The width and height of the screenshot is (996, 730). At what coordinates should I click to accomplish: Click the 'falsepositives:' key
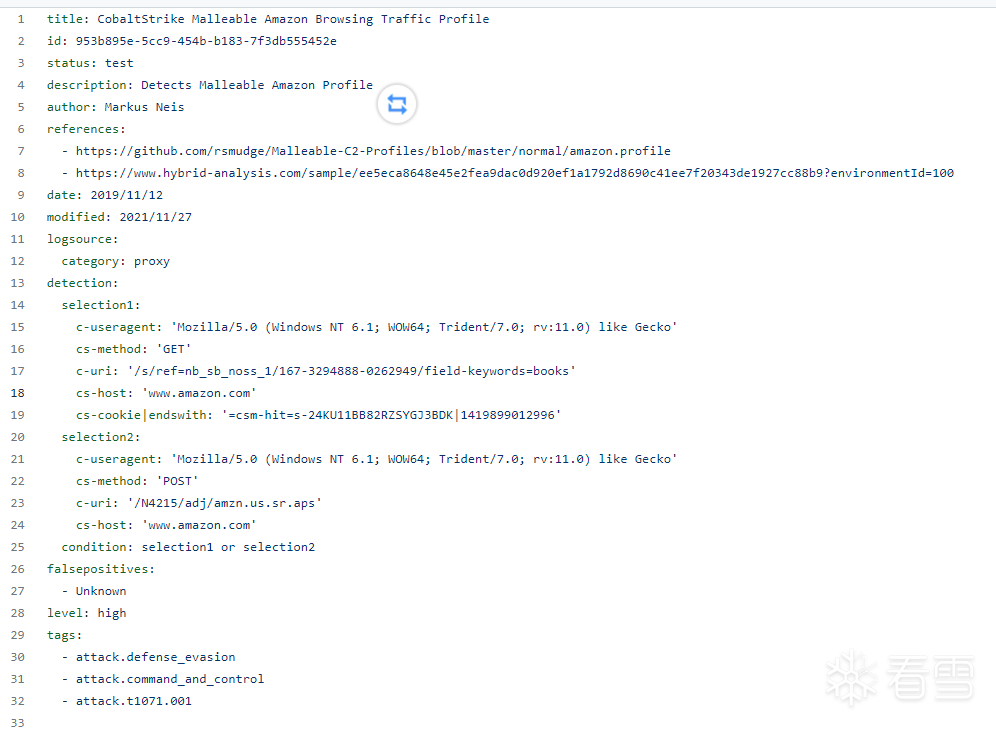(100, 569)
